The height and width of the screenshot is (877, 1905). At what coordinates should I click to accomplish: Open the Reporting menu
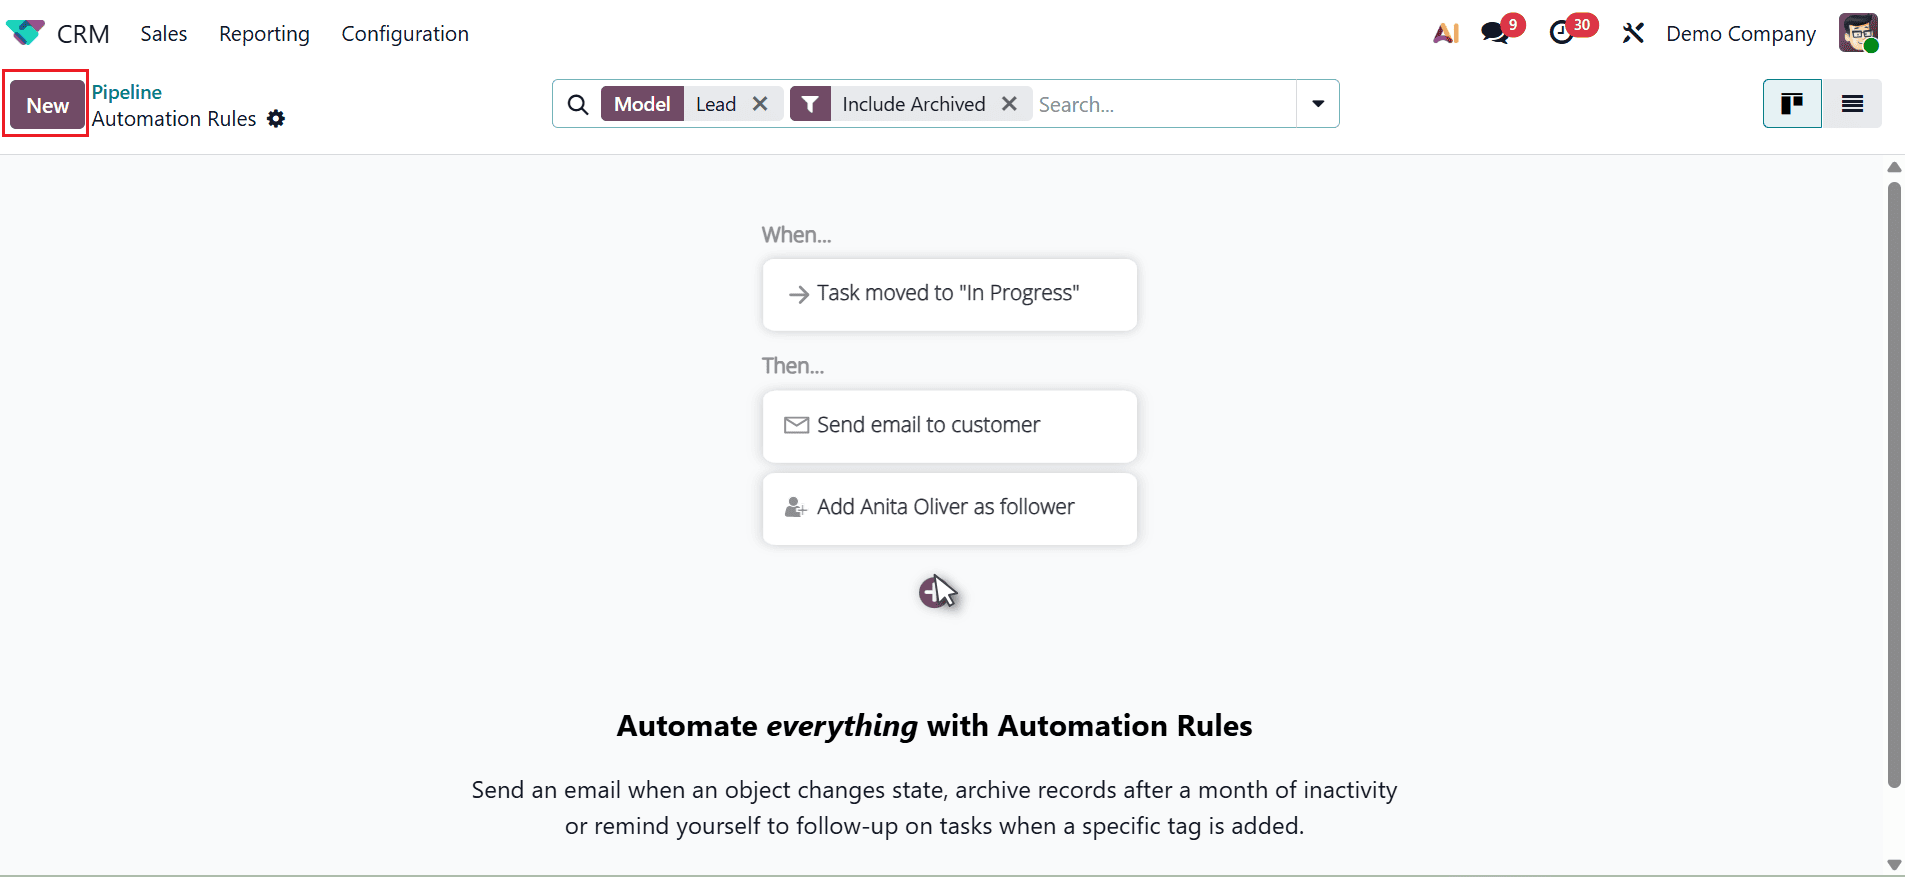(264, 33)
